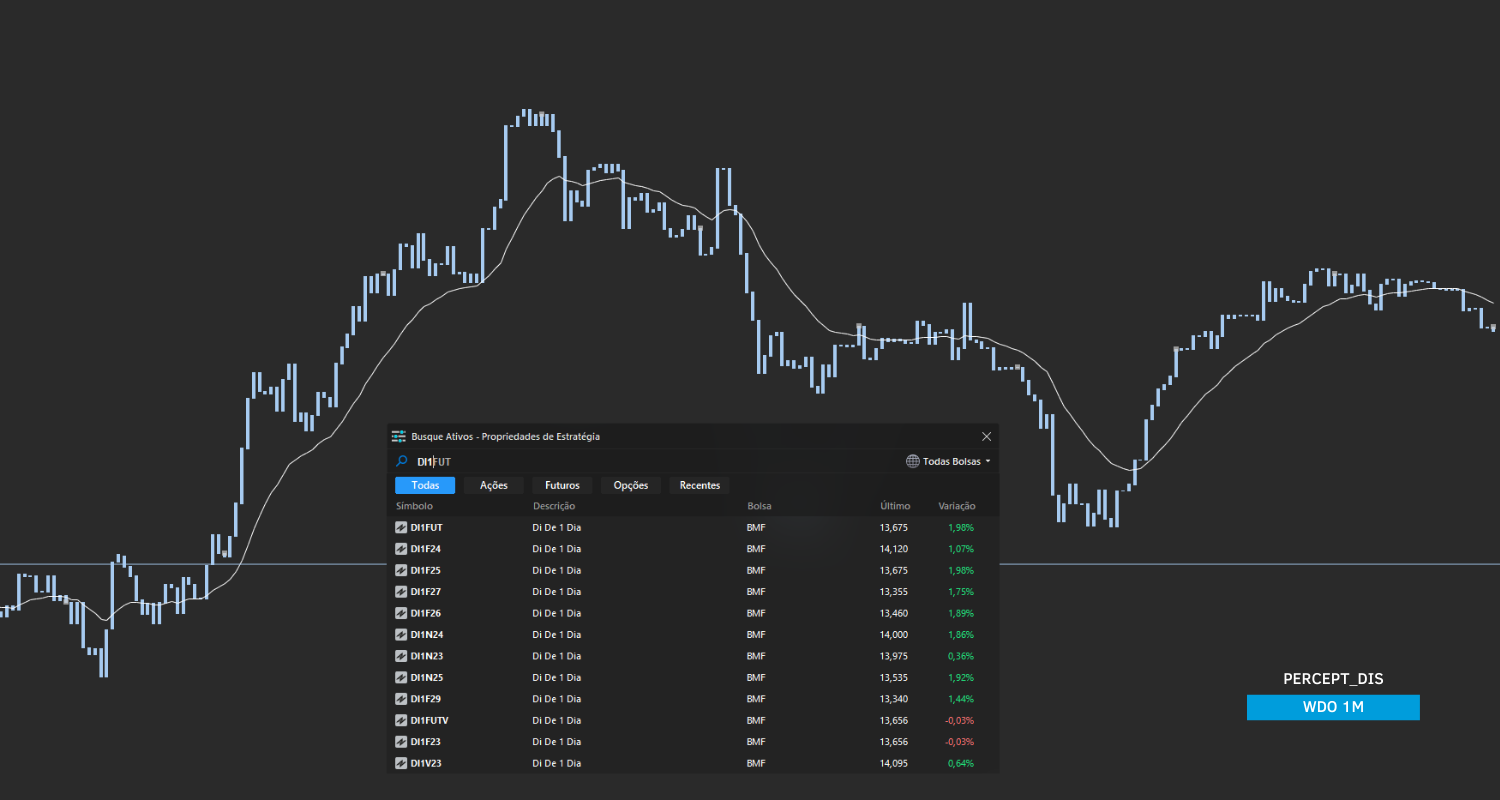Click the globe icon next to Todas Bolsas
This screenshot has width=1500, height=800.
pyautogui.click(x=911, y=461)
